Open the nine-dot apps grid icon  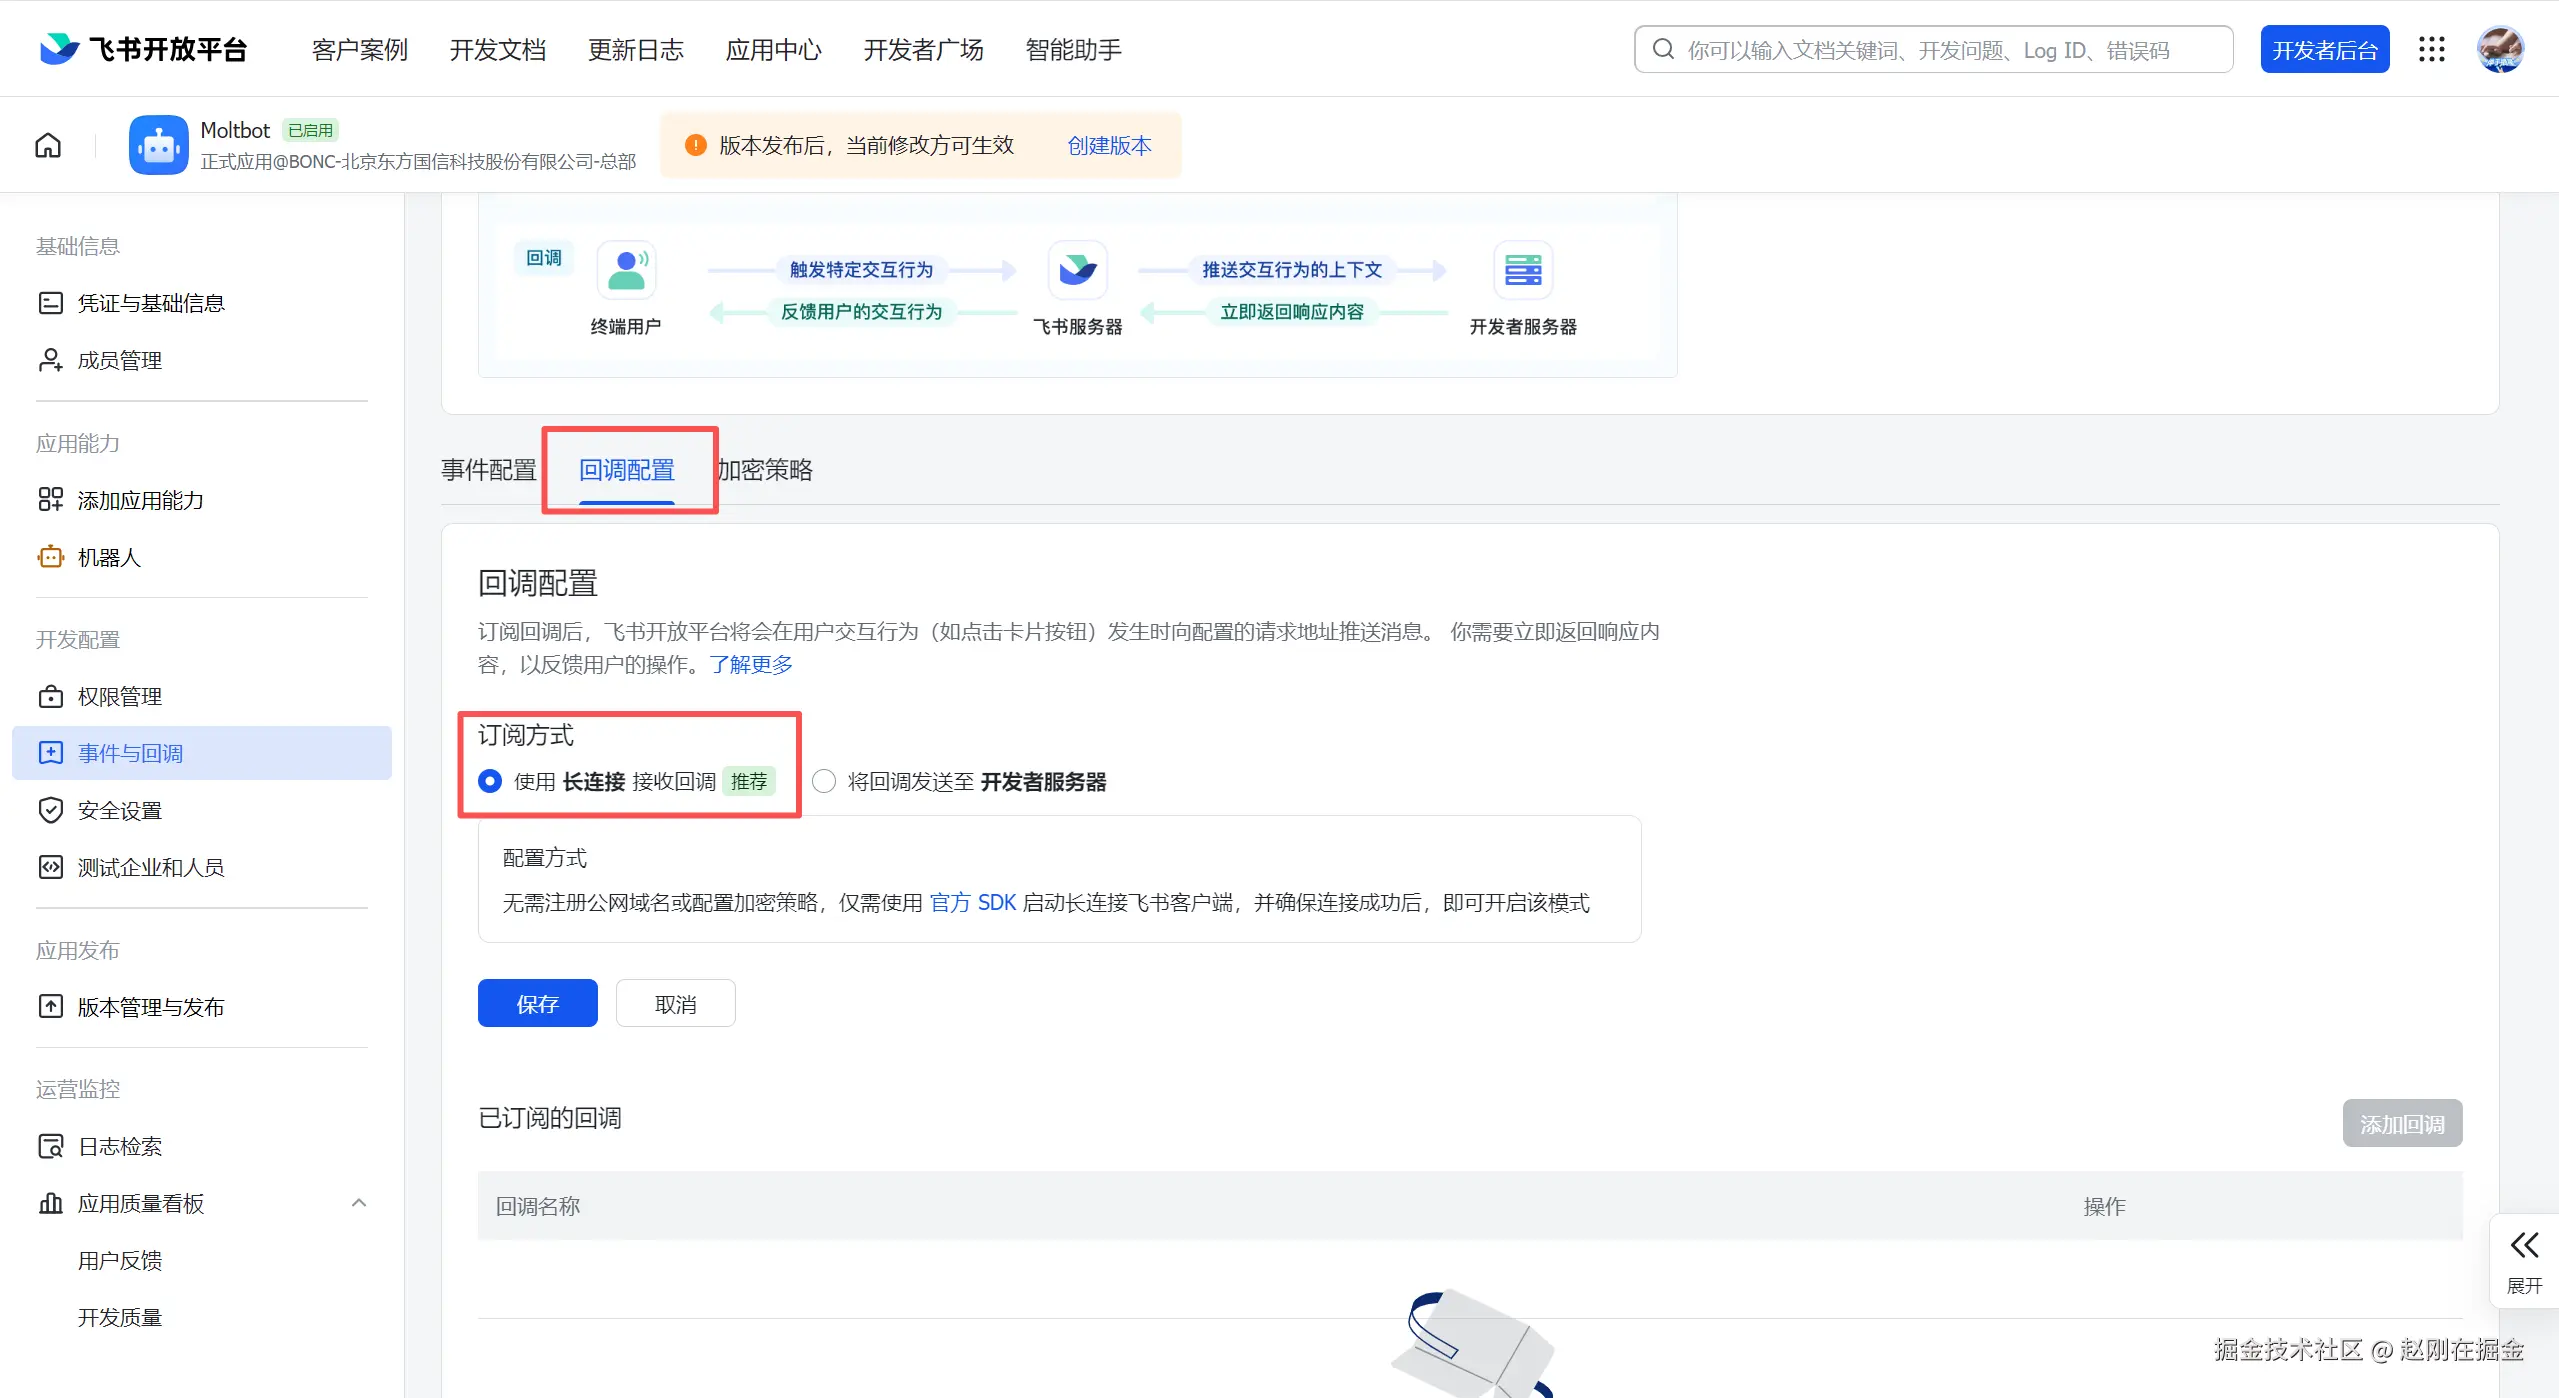(x=2431, y=50)
